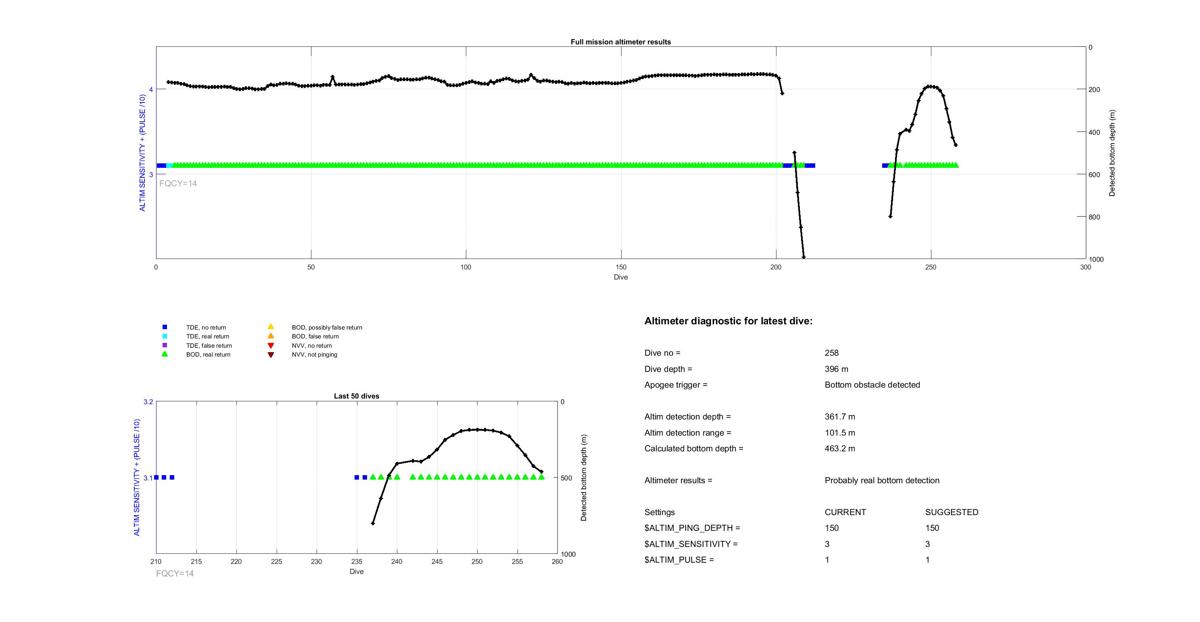This screenshot has width=1200, height=622.
Task: Click the green triangle 'BOD, real return' legend marker
Action: tap(165, 354)
